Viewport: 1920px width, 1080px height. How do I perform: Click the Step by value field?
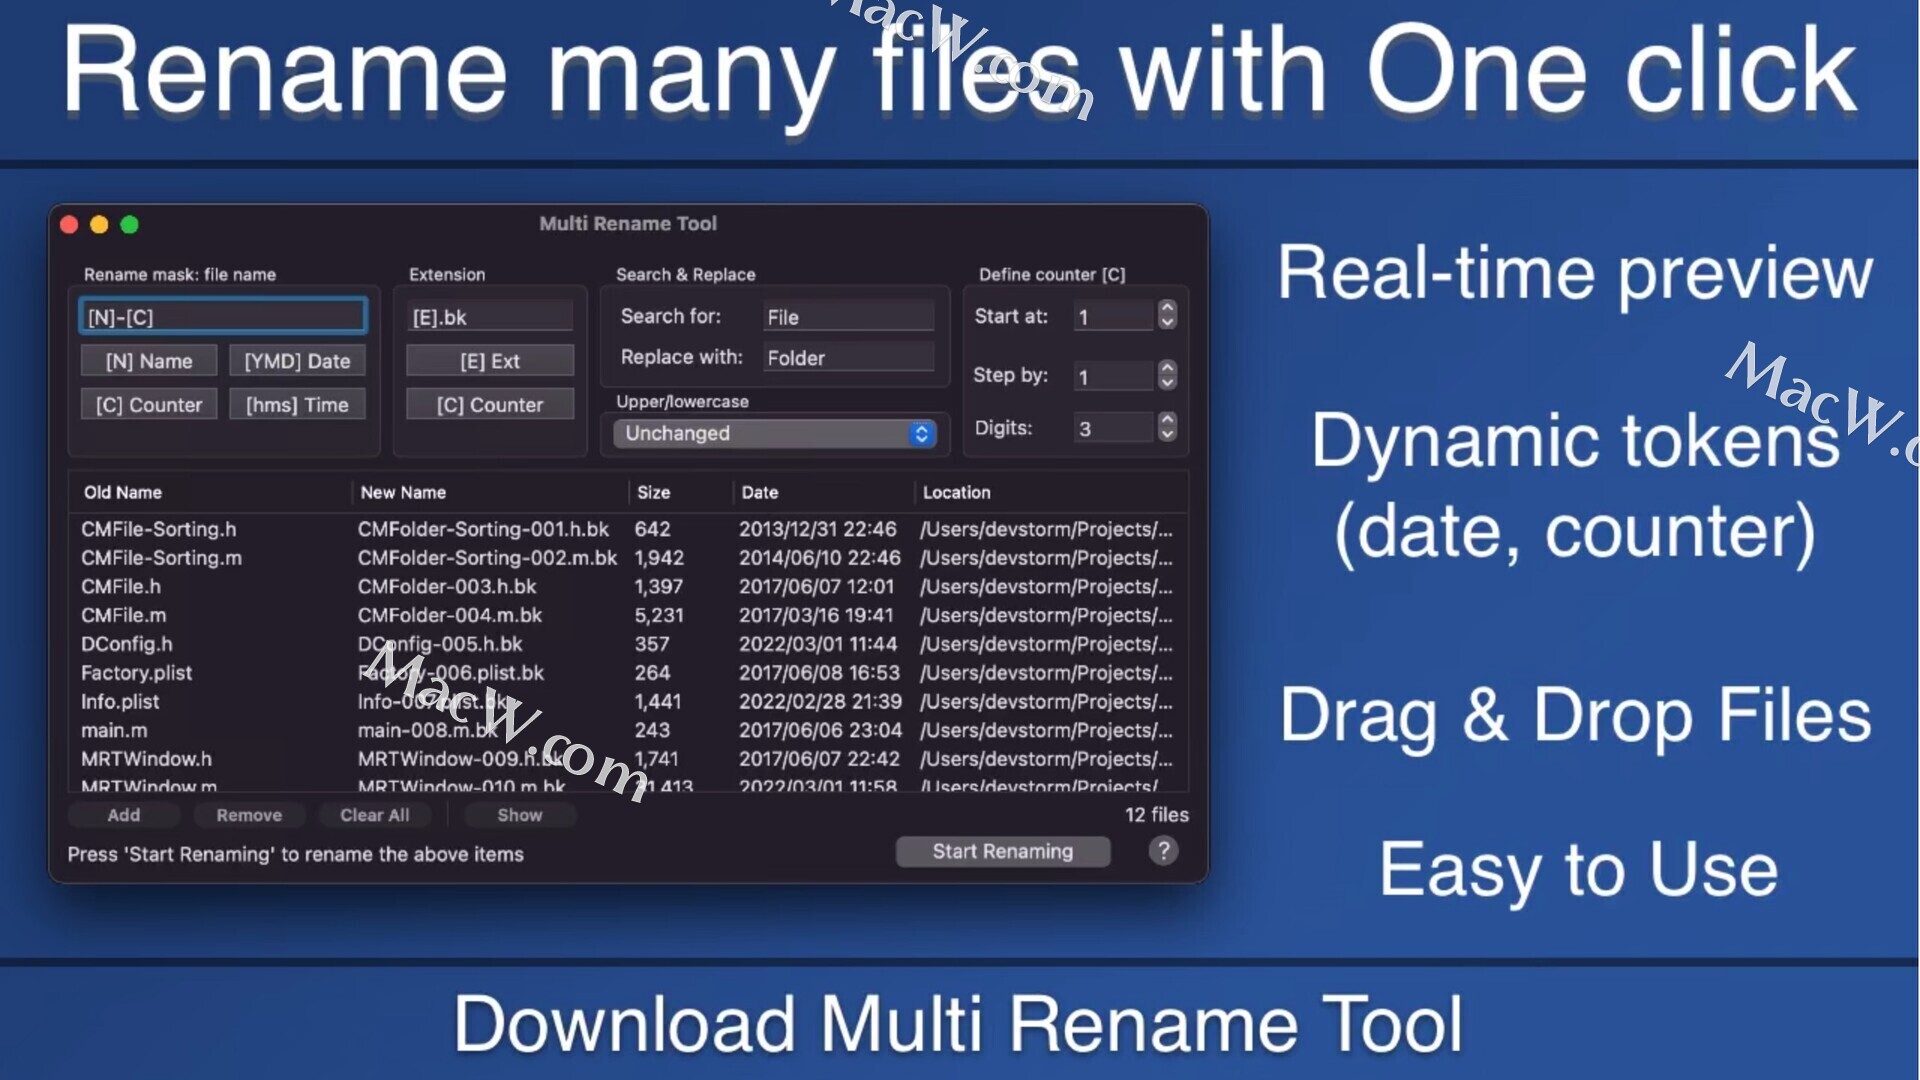pos(1113,376)
